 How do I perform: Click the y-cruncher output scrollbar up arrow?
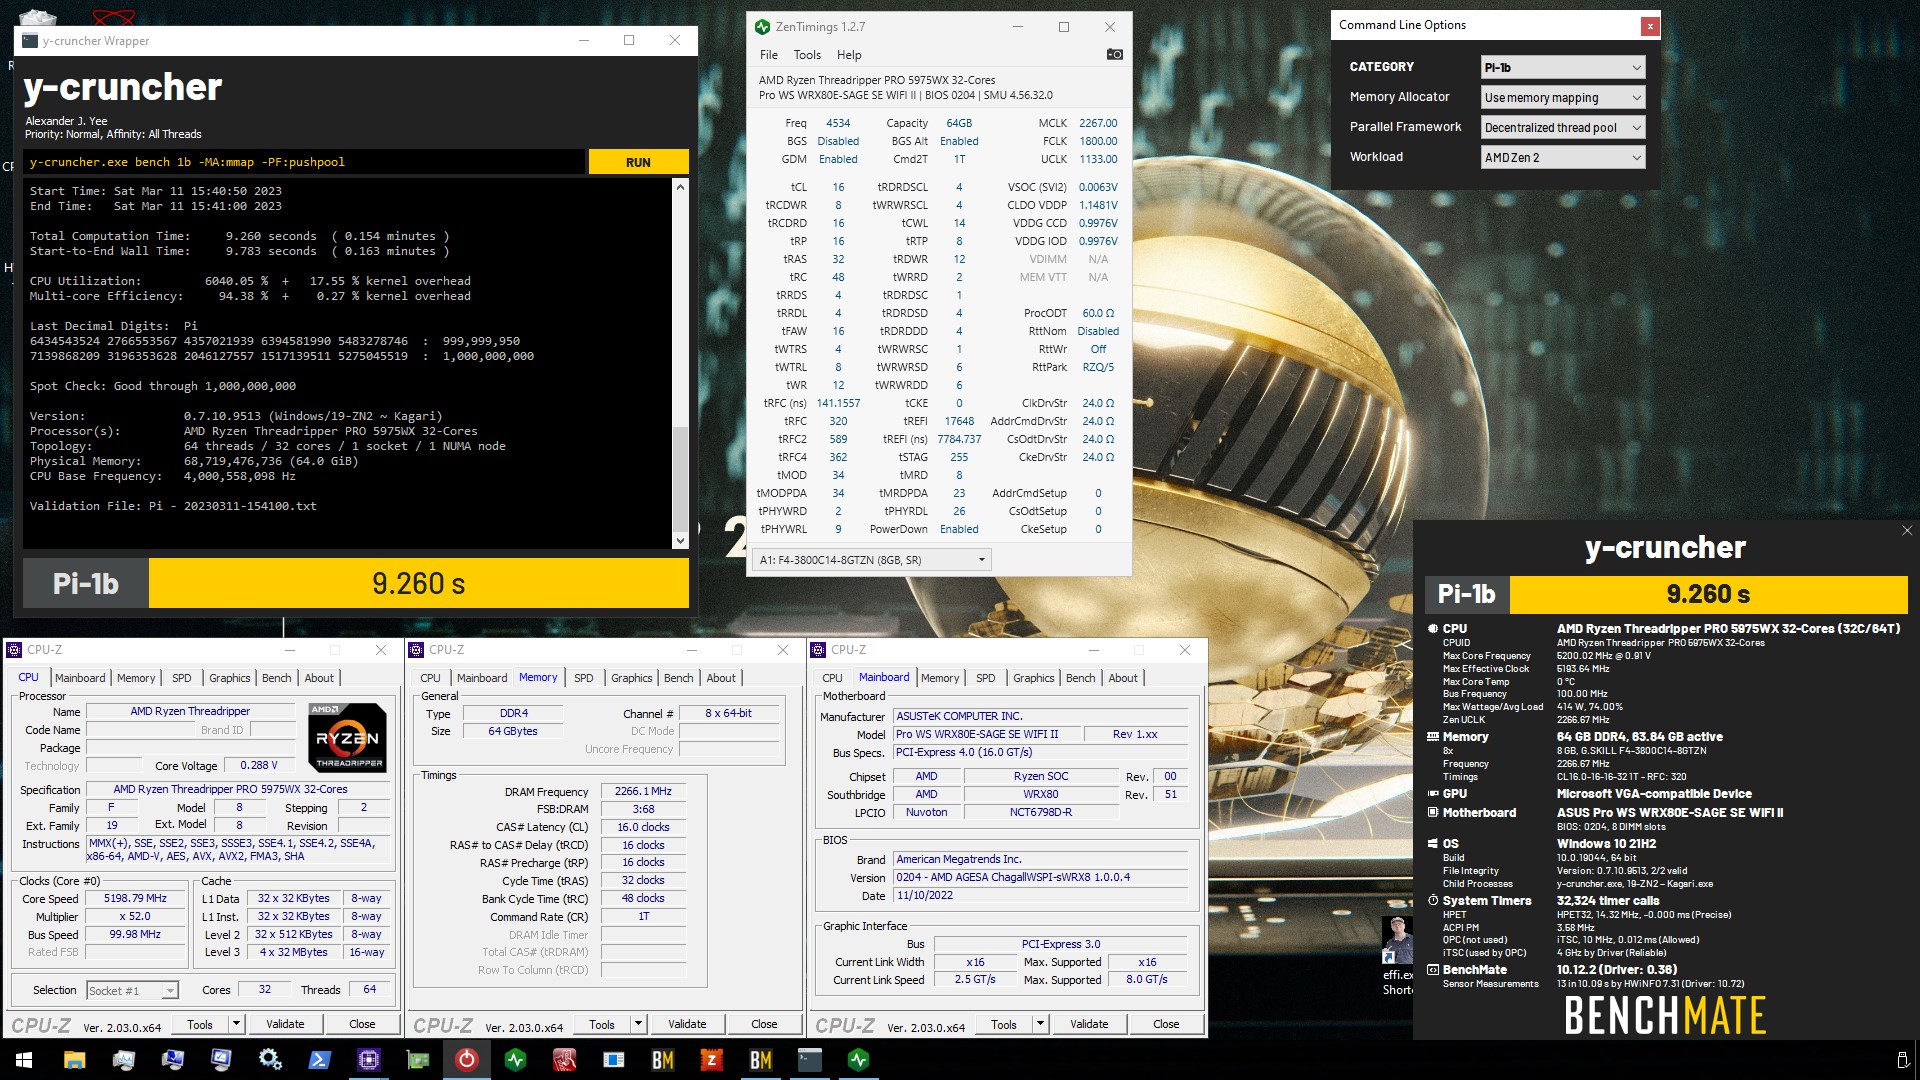680,187
